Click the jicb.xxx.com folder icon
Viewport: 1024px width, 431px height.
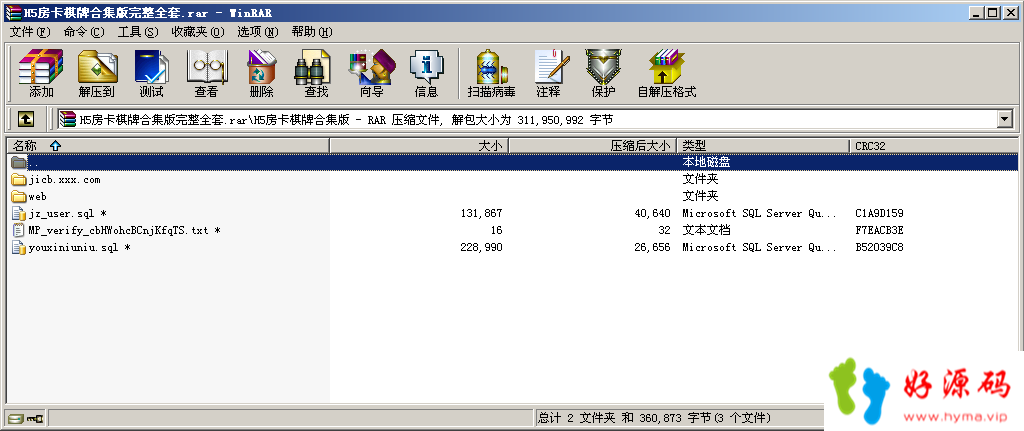pos(18,180)
